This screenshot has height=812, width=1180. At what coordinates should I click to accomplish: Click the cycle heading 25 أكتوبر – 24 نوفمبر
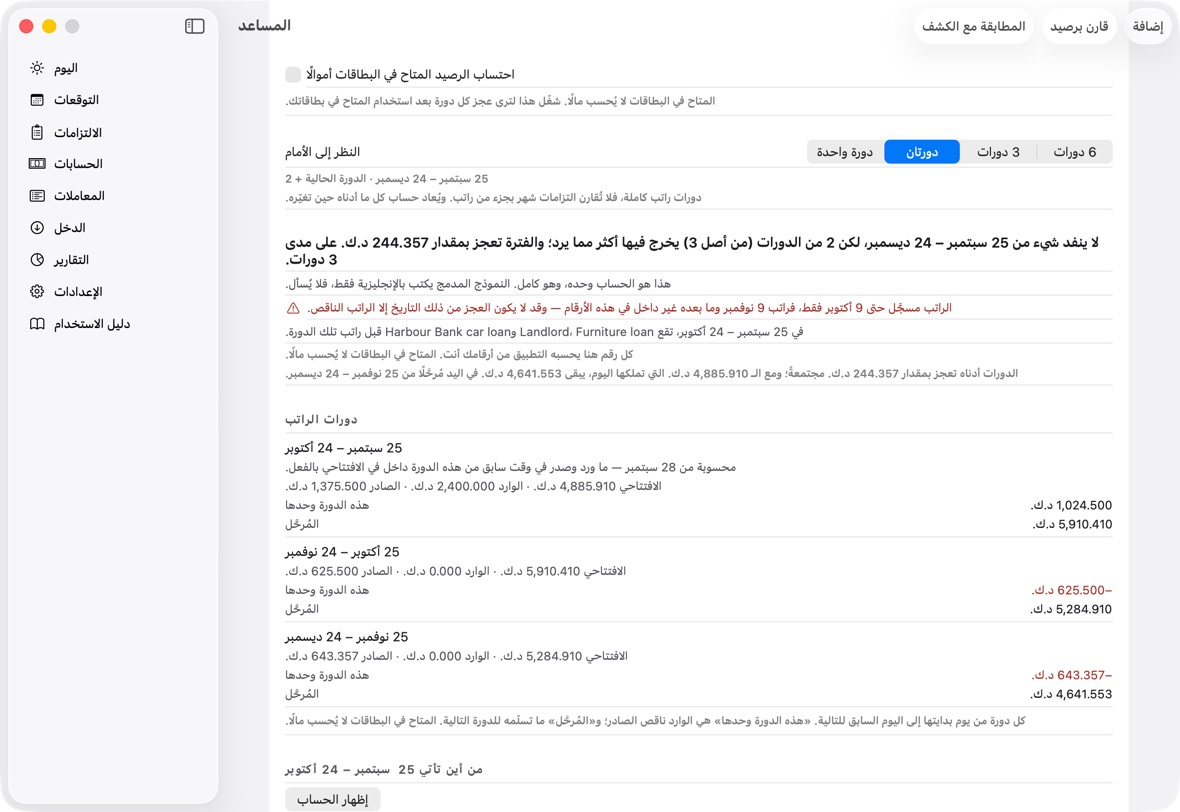pyautogui.click(x=342, y=552)
